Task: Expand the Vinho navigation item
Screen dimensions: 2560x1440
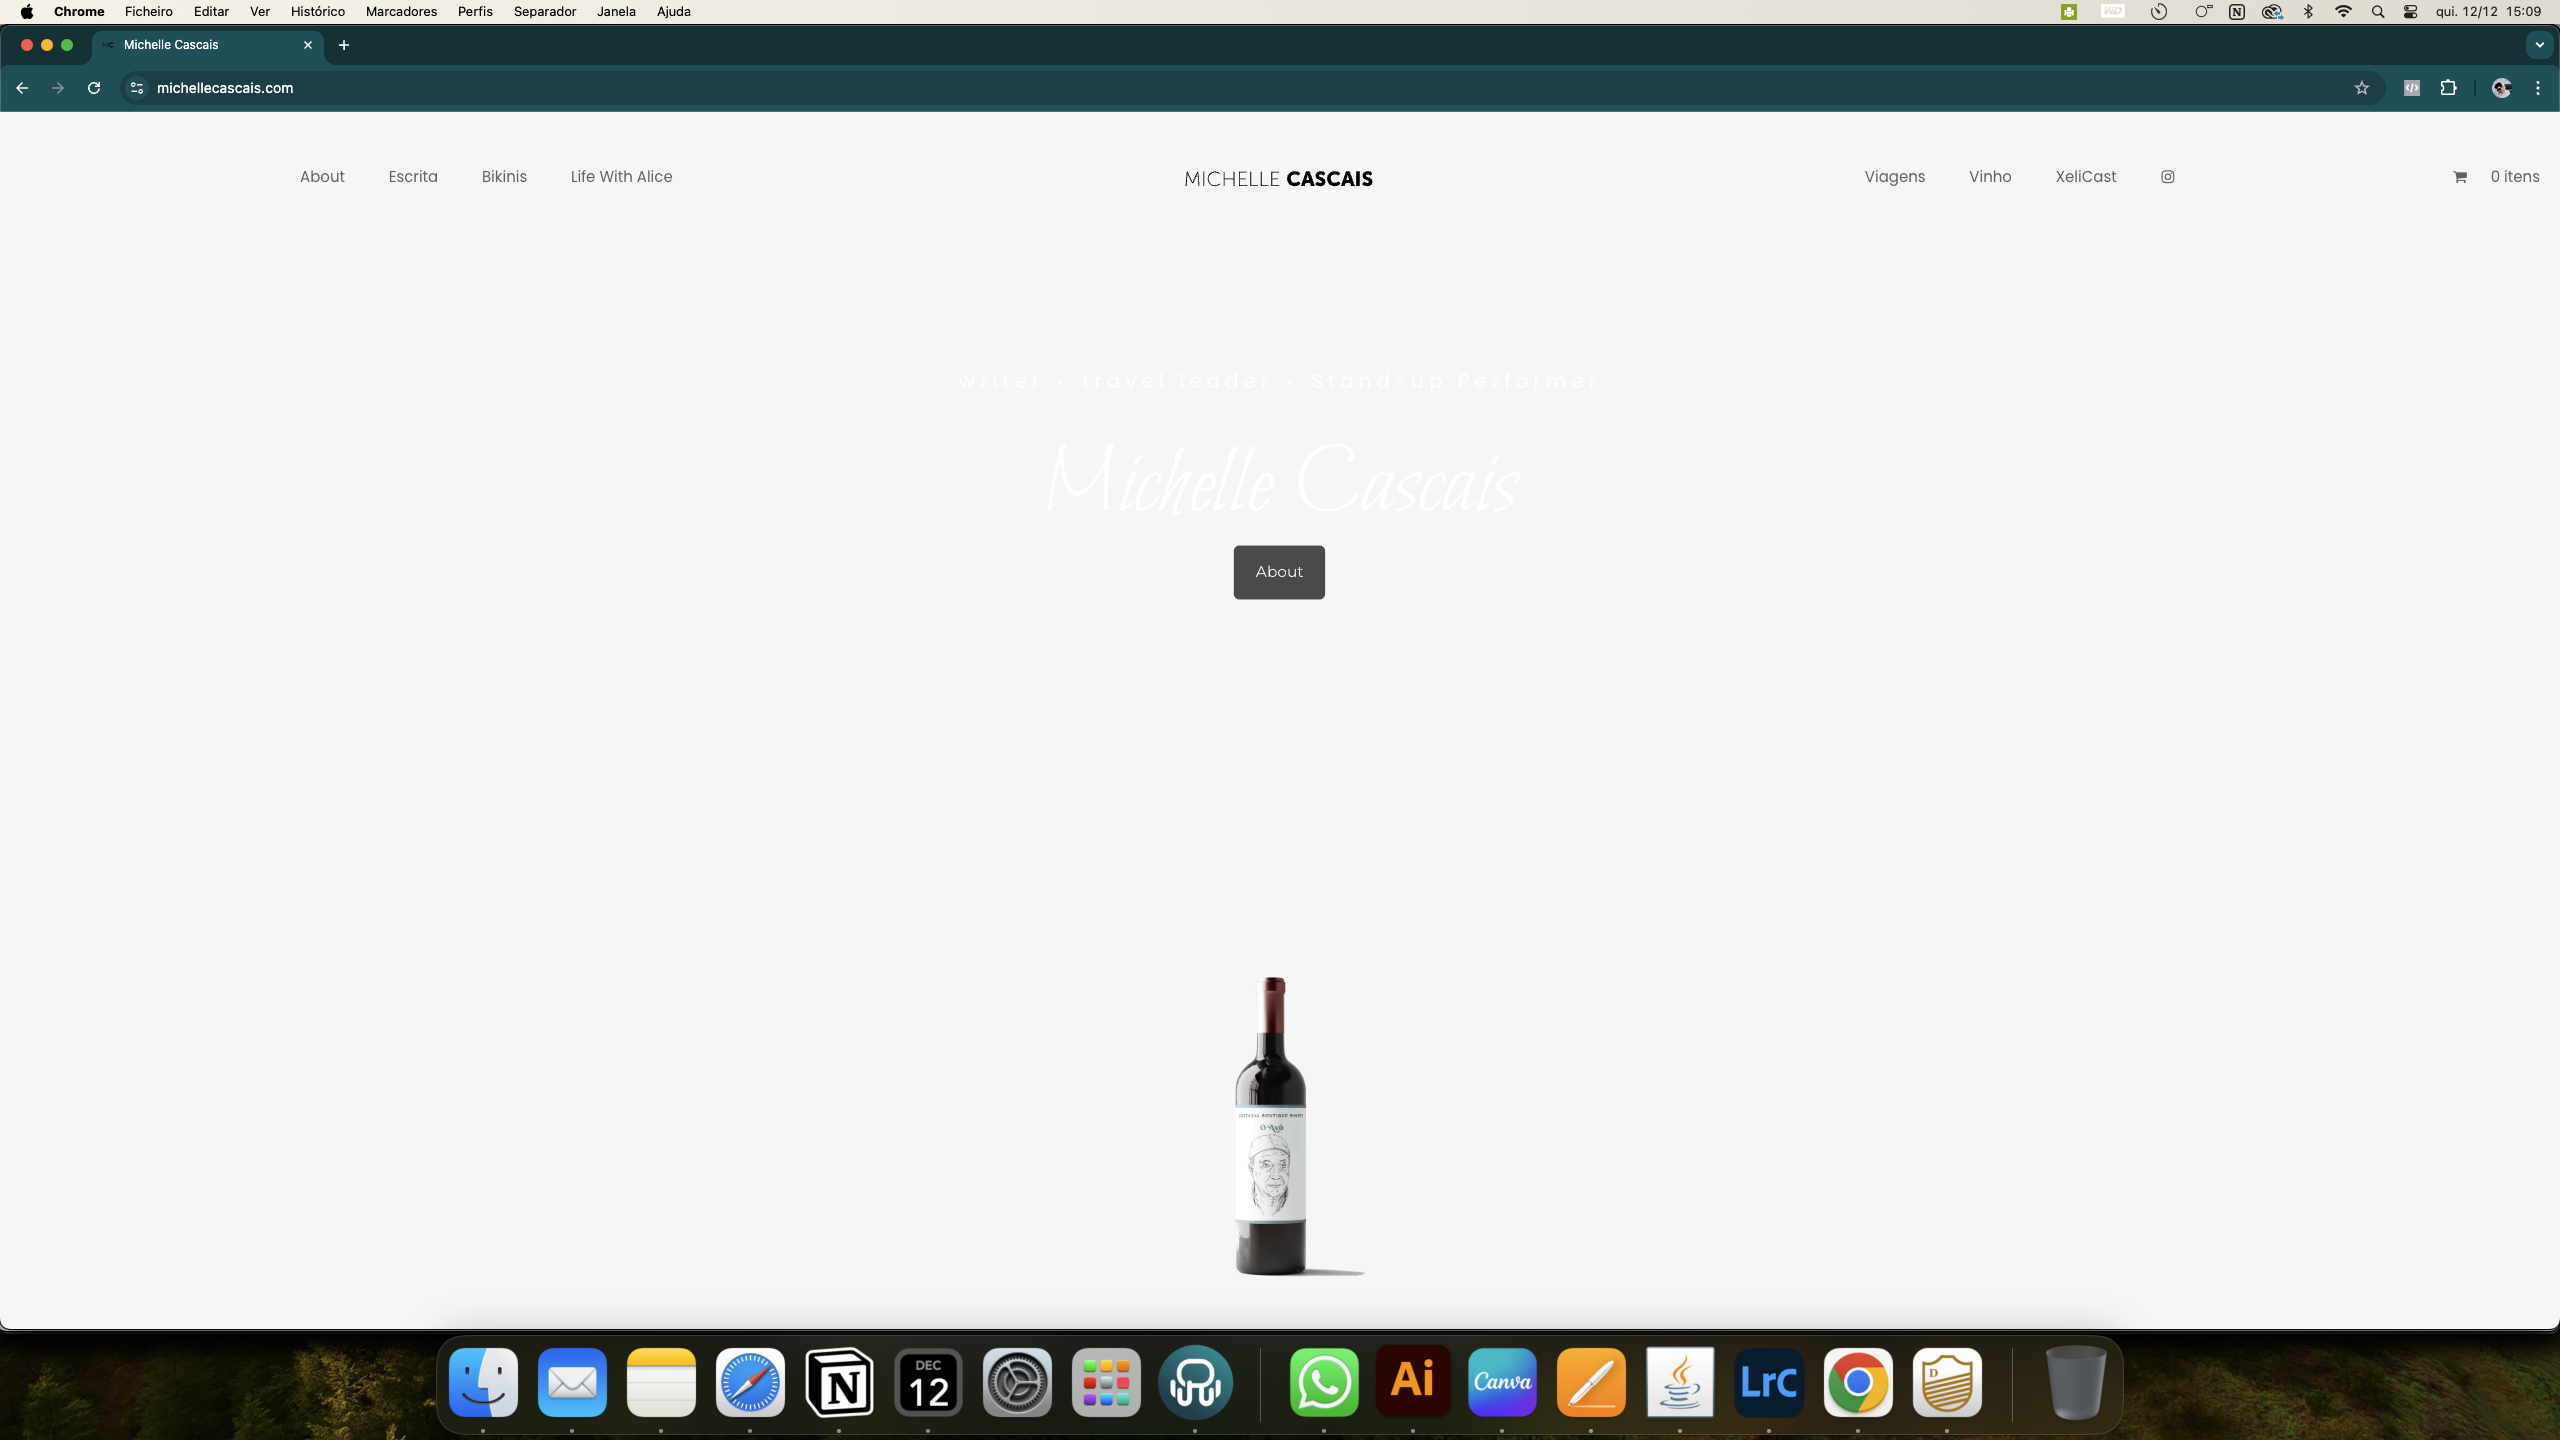Action: (1989, 176)
